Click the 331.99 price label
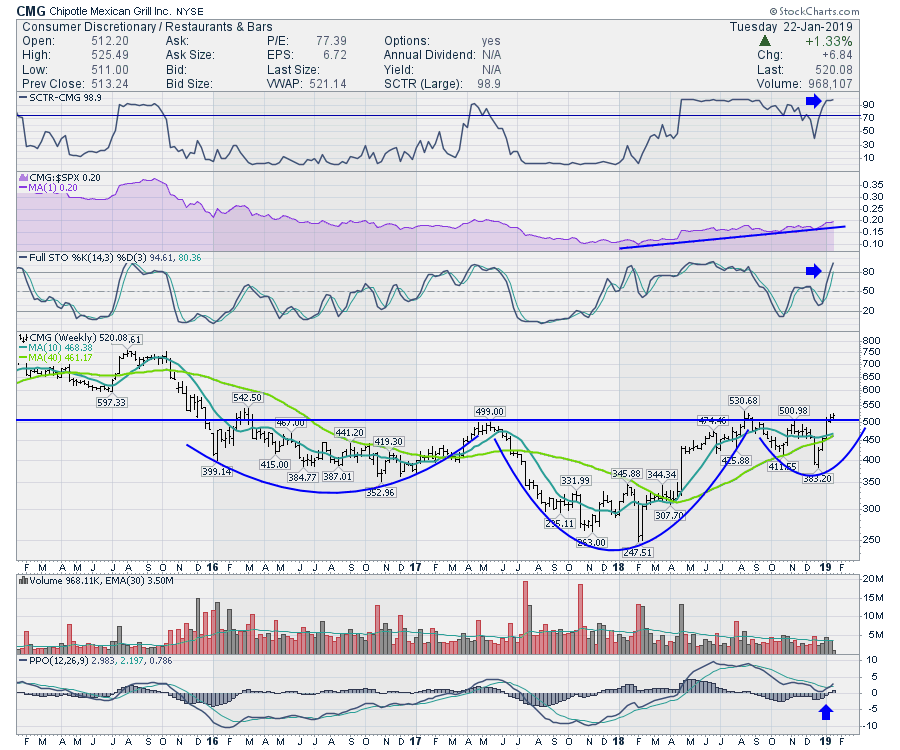The image size is (900, 750). [x=575, y=481]
